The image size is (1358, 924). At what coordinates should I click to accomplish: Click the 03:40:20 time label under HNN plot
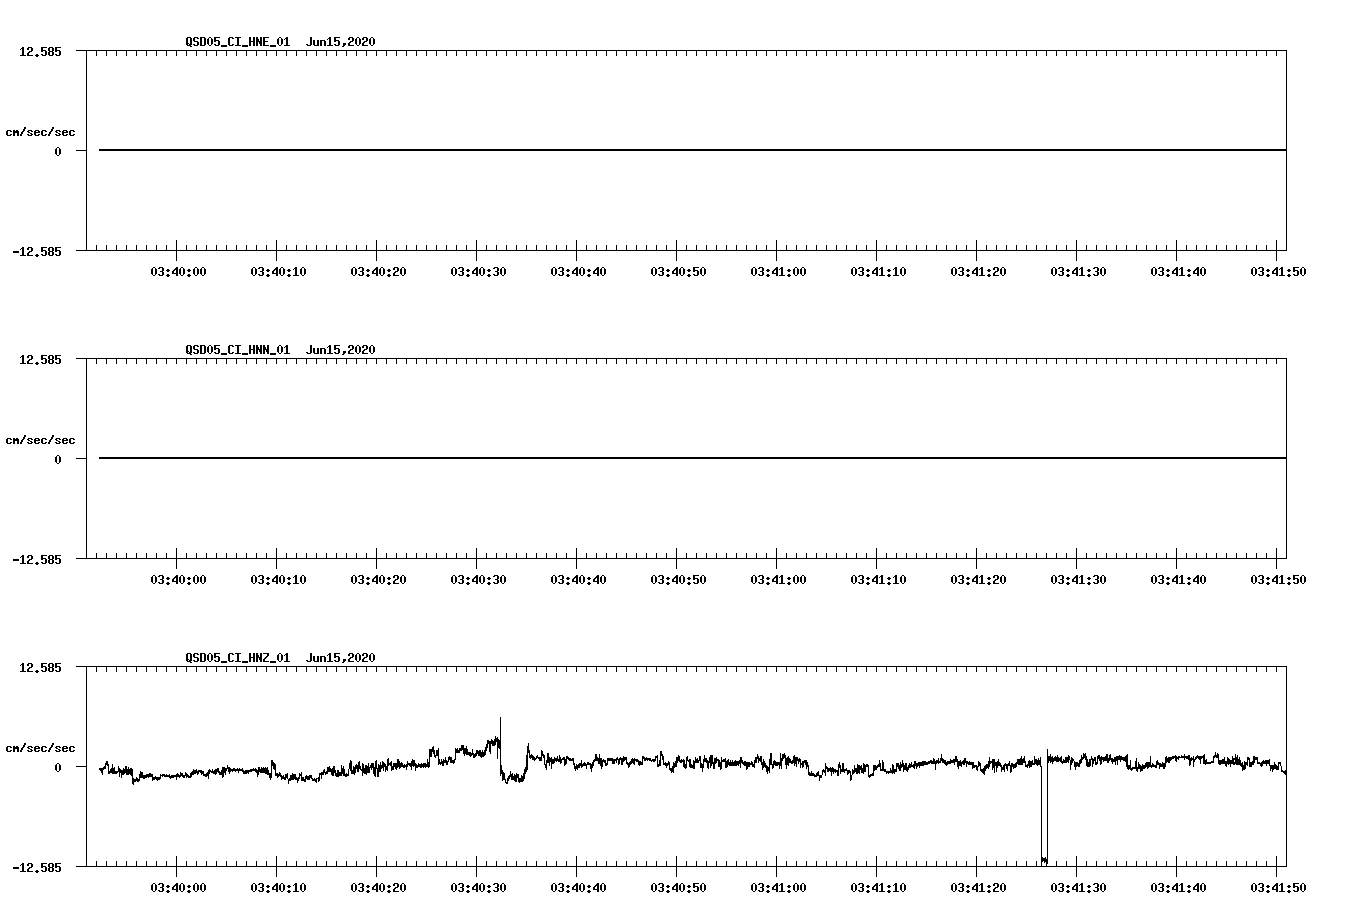tap(378, 579)
